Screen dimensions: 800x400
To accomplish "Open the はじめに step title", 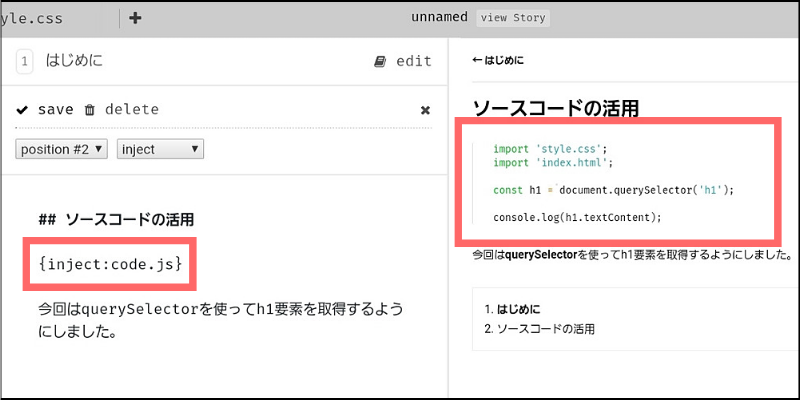I will (x=74, y=61).
